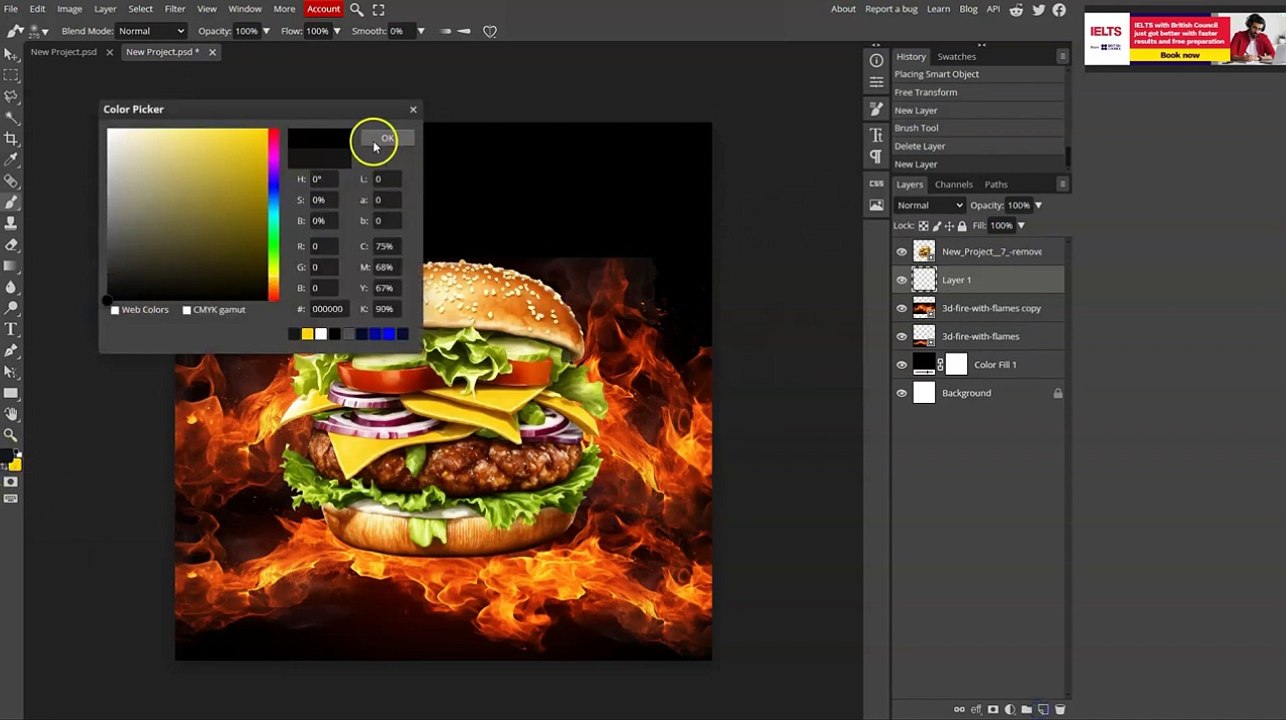This screenshot has width=1286, height=720.
Task: Toggle Quick Mask mode icon
Action: click(11, 482)
